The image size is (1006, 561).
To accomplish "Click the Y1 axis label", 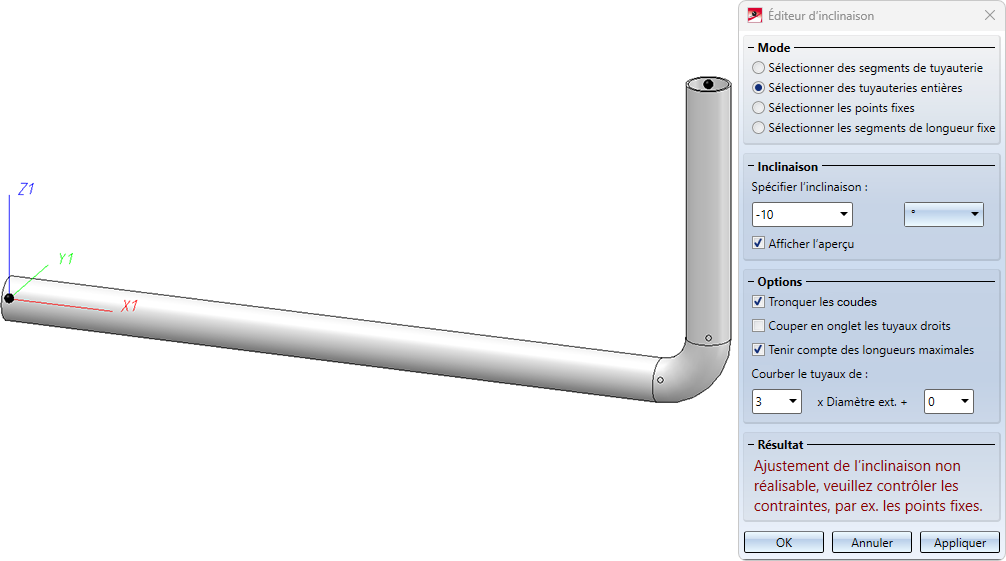I will (x=65, y=259).
